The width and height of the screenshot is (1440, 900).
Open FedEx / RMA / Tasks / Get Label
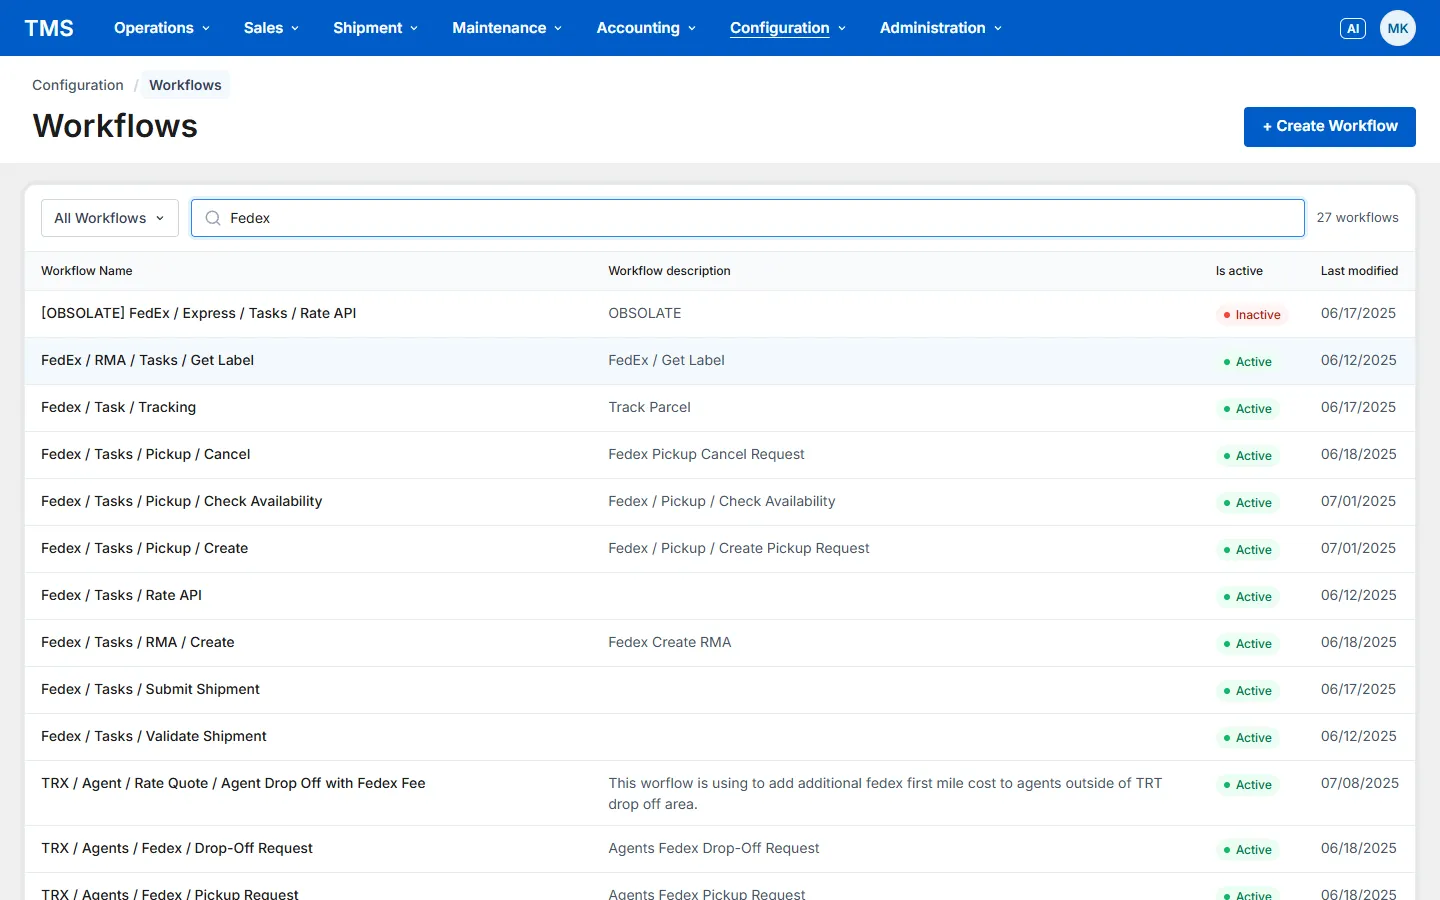point(147,360)
